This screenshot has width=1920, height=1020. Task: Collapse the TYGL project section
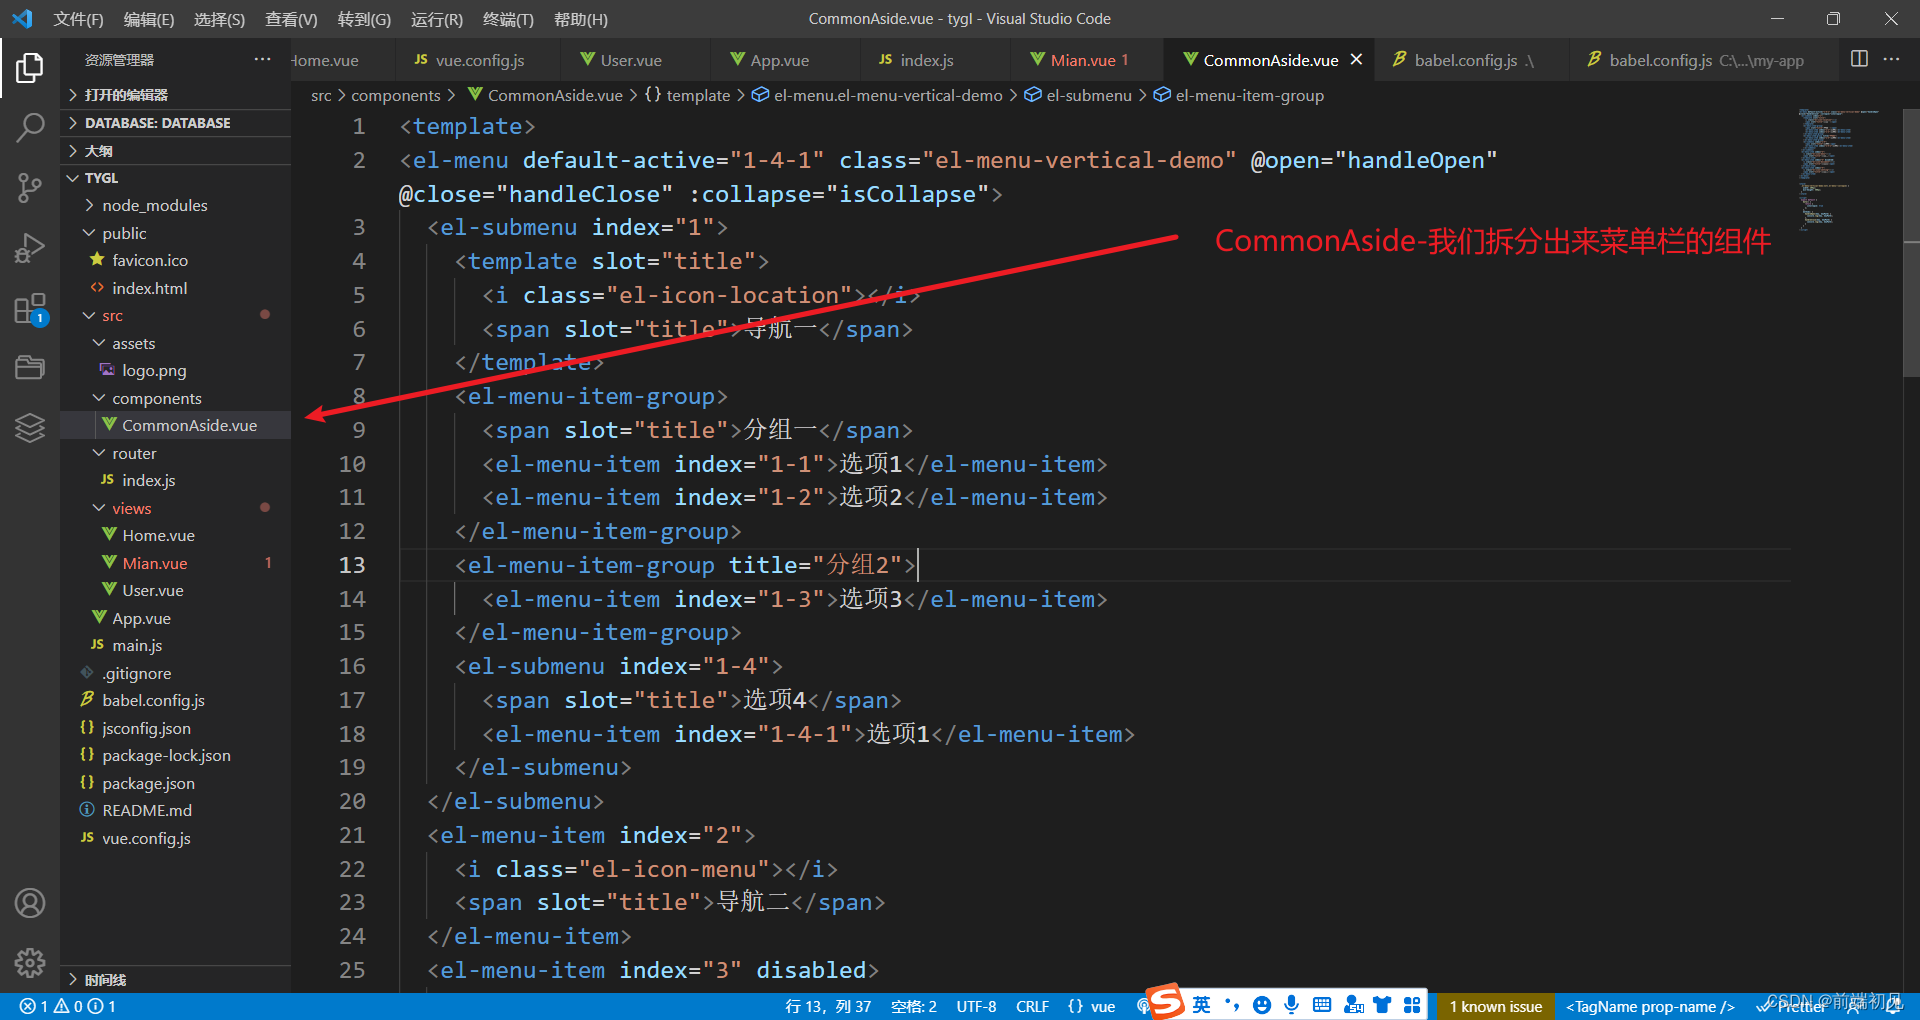pyautogui.click(x=176, y=178)
